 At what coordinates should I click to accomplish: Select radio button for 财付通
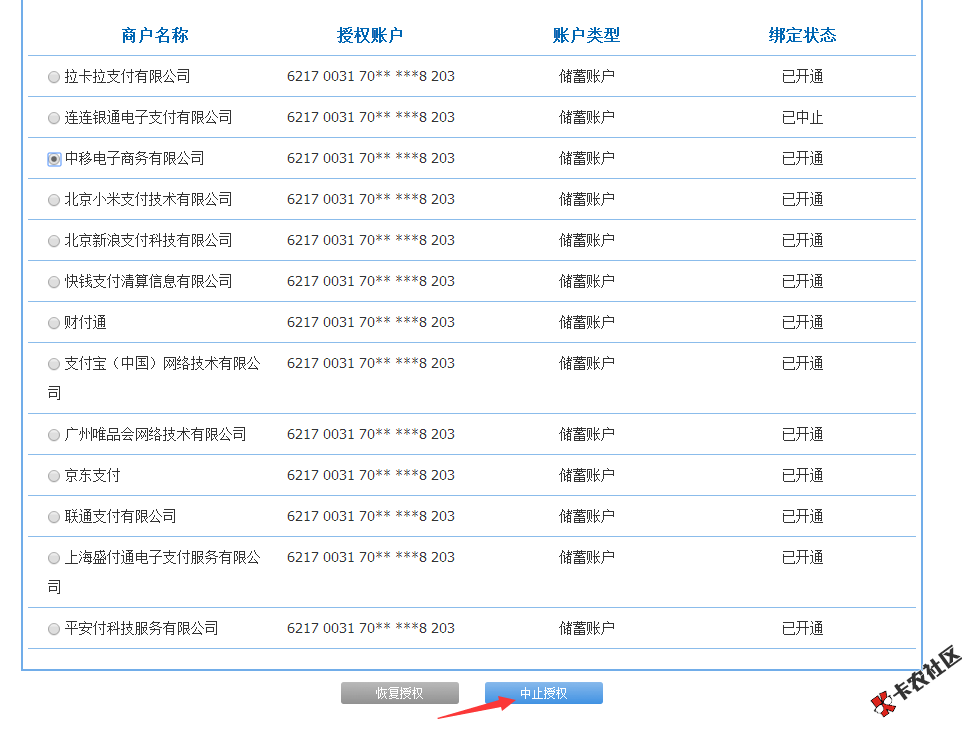coord(54,323)
